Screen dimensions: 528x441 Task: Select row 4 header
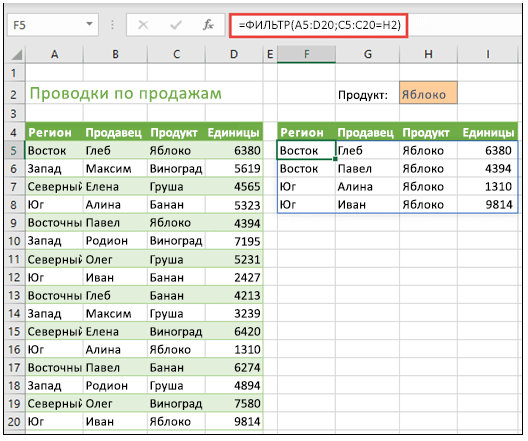[x=14, y=132]
